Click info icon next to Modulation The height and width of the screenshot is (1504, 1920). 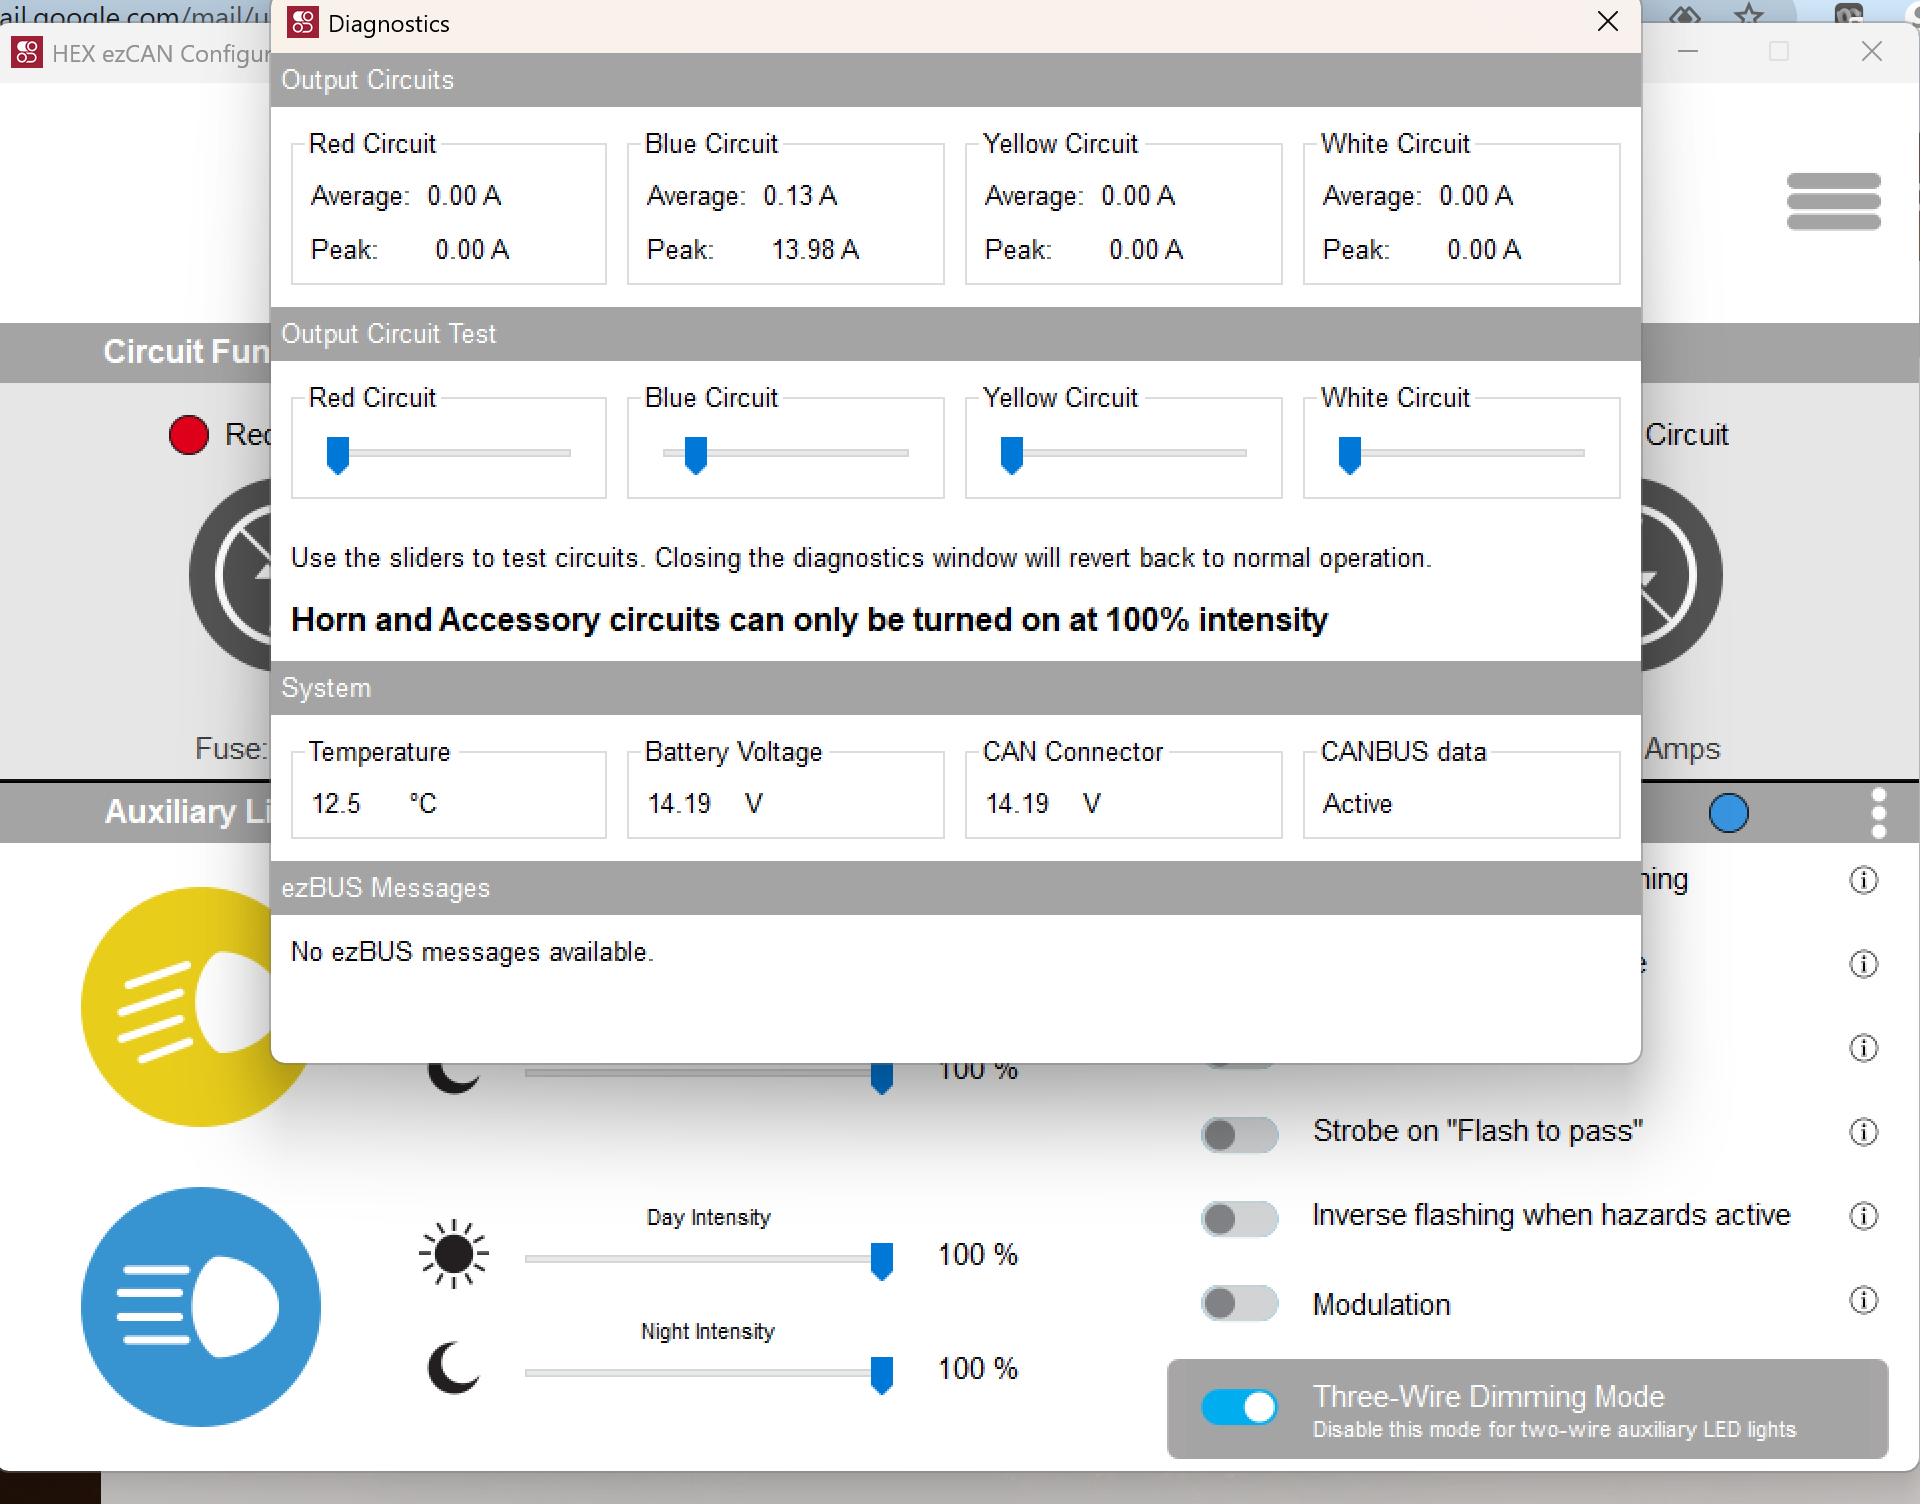coord(1863,1300)
